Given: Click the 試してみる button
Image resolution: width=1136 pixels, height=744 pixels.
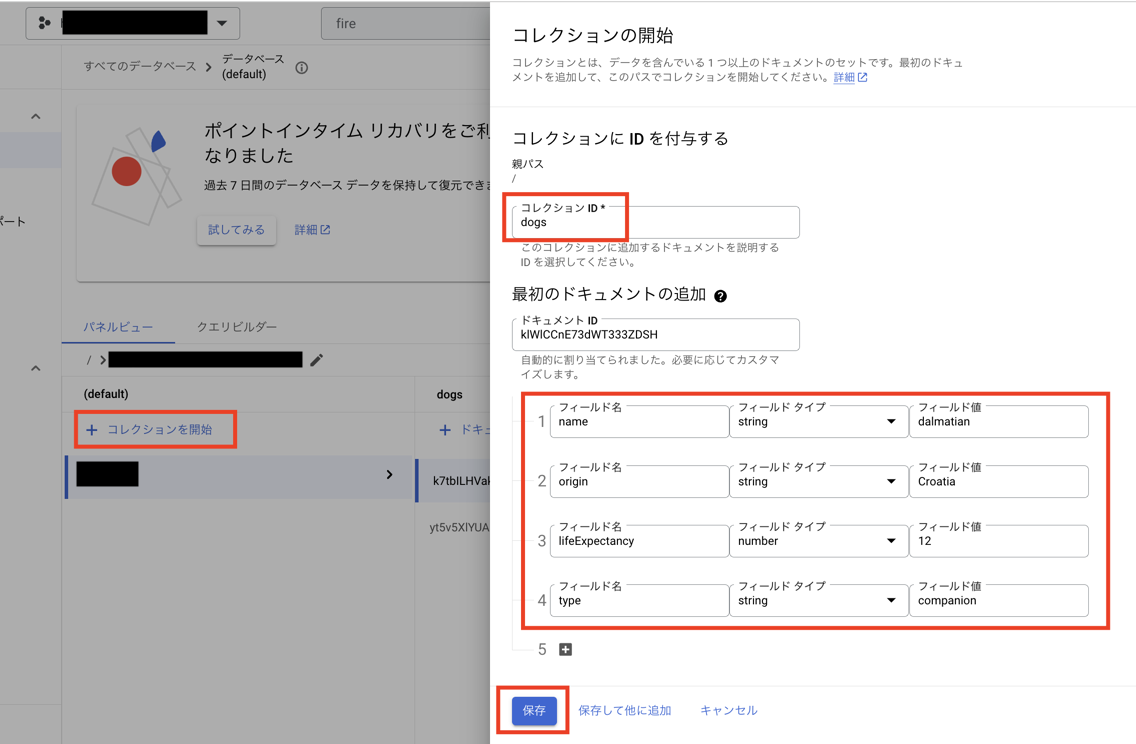Looking at the screenshot, I should [x=236, y=230].
